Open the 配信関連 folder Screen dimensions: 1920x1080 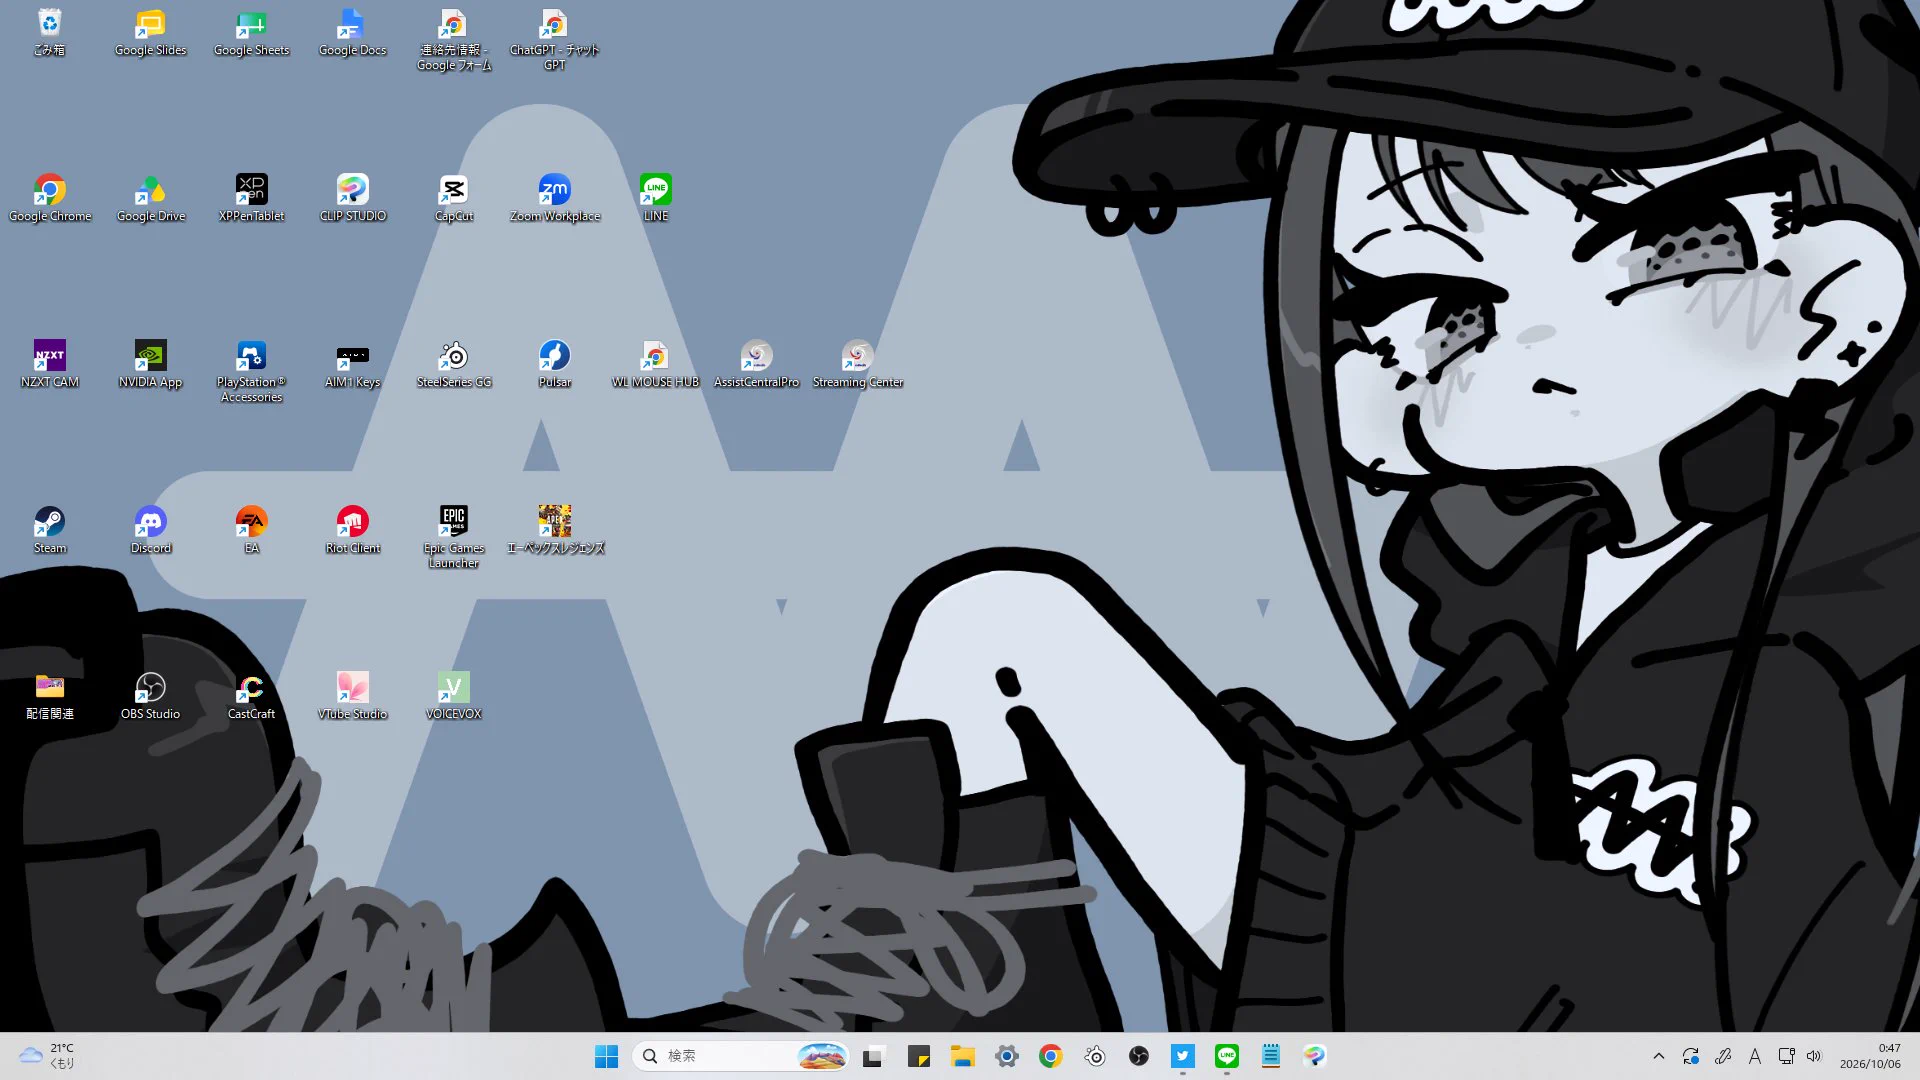click(49, 696)
